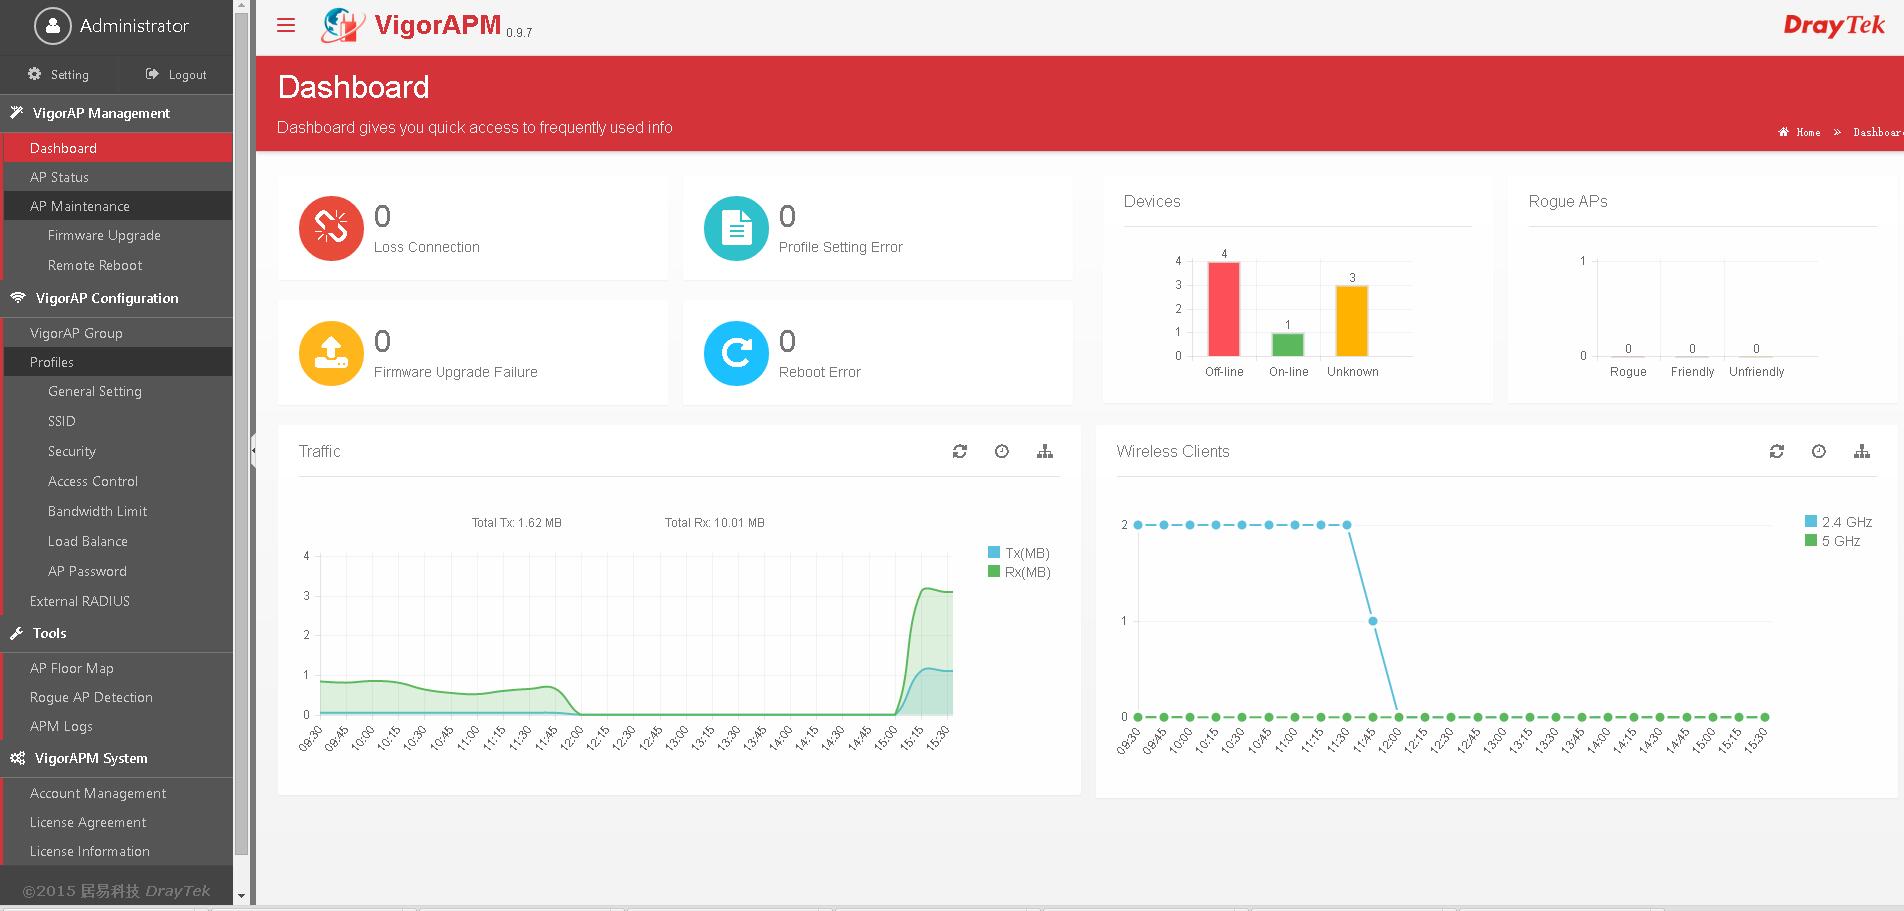Click the red Off-line devices bar
The height and width of the screenshot is (911, 1904).
point(1224,309)
